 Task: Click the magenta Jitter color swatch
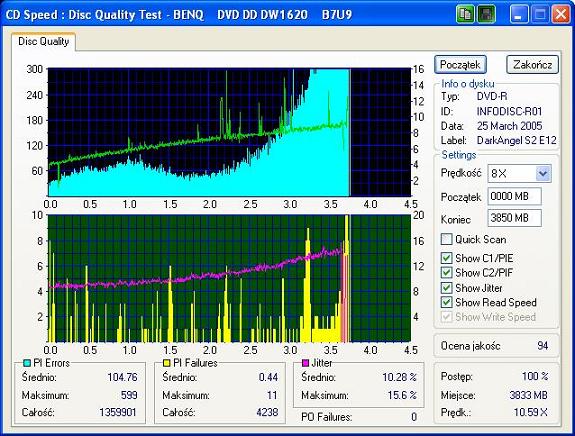tap(305, 363)
